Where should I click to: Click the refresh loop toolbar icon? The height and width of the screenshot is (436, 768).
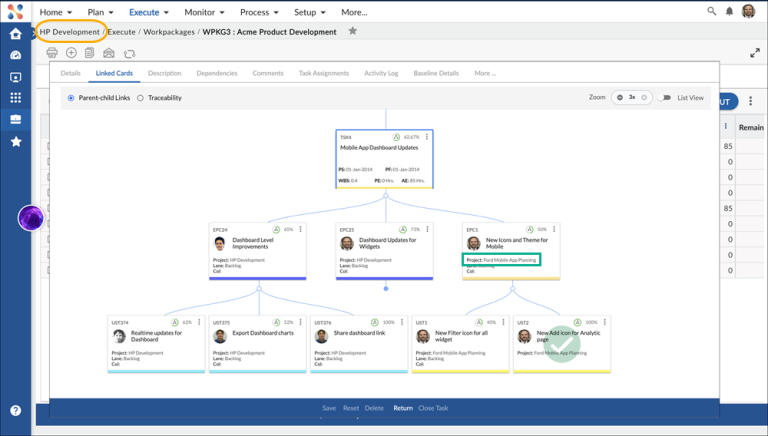pyautogui.click(x=129, y=53)
